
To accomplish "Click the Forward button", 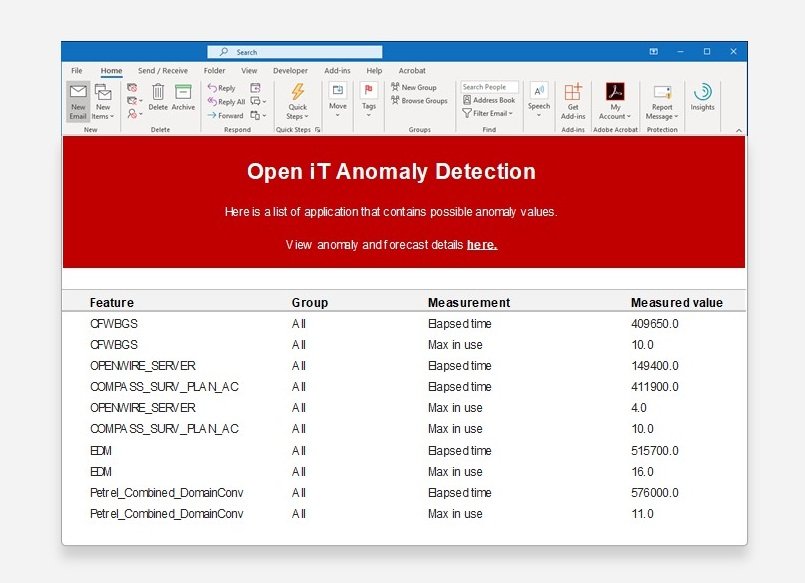I will [225, 115].
